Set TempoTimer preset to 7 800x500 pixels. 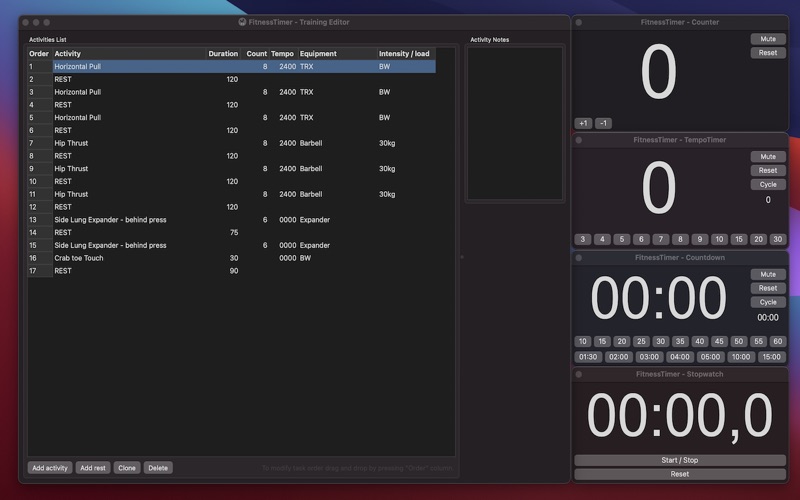(x=661, y=239)
